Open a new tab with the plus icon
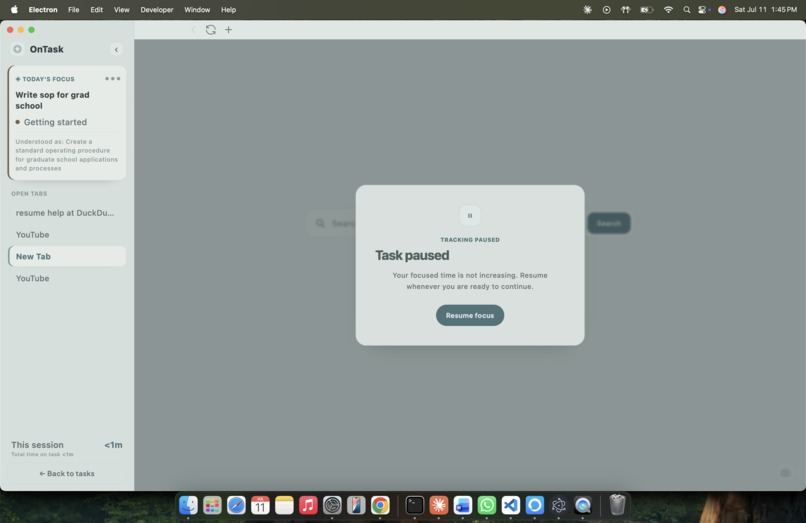 (229, 30)
